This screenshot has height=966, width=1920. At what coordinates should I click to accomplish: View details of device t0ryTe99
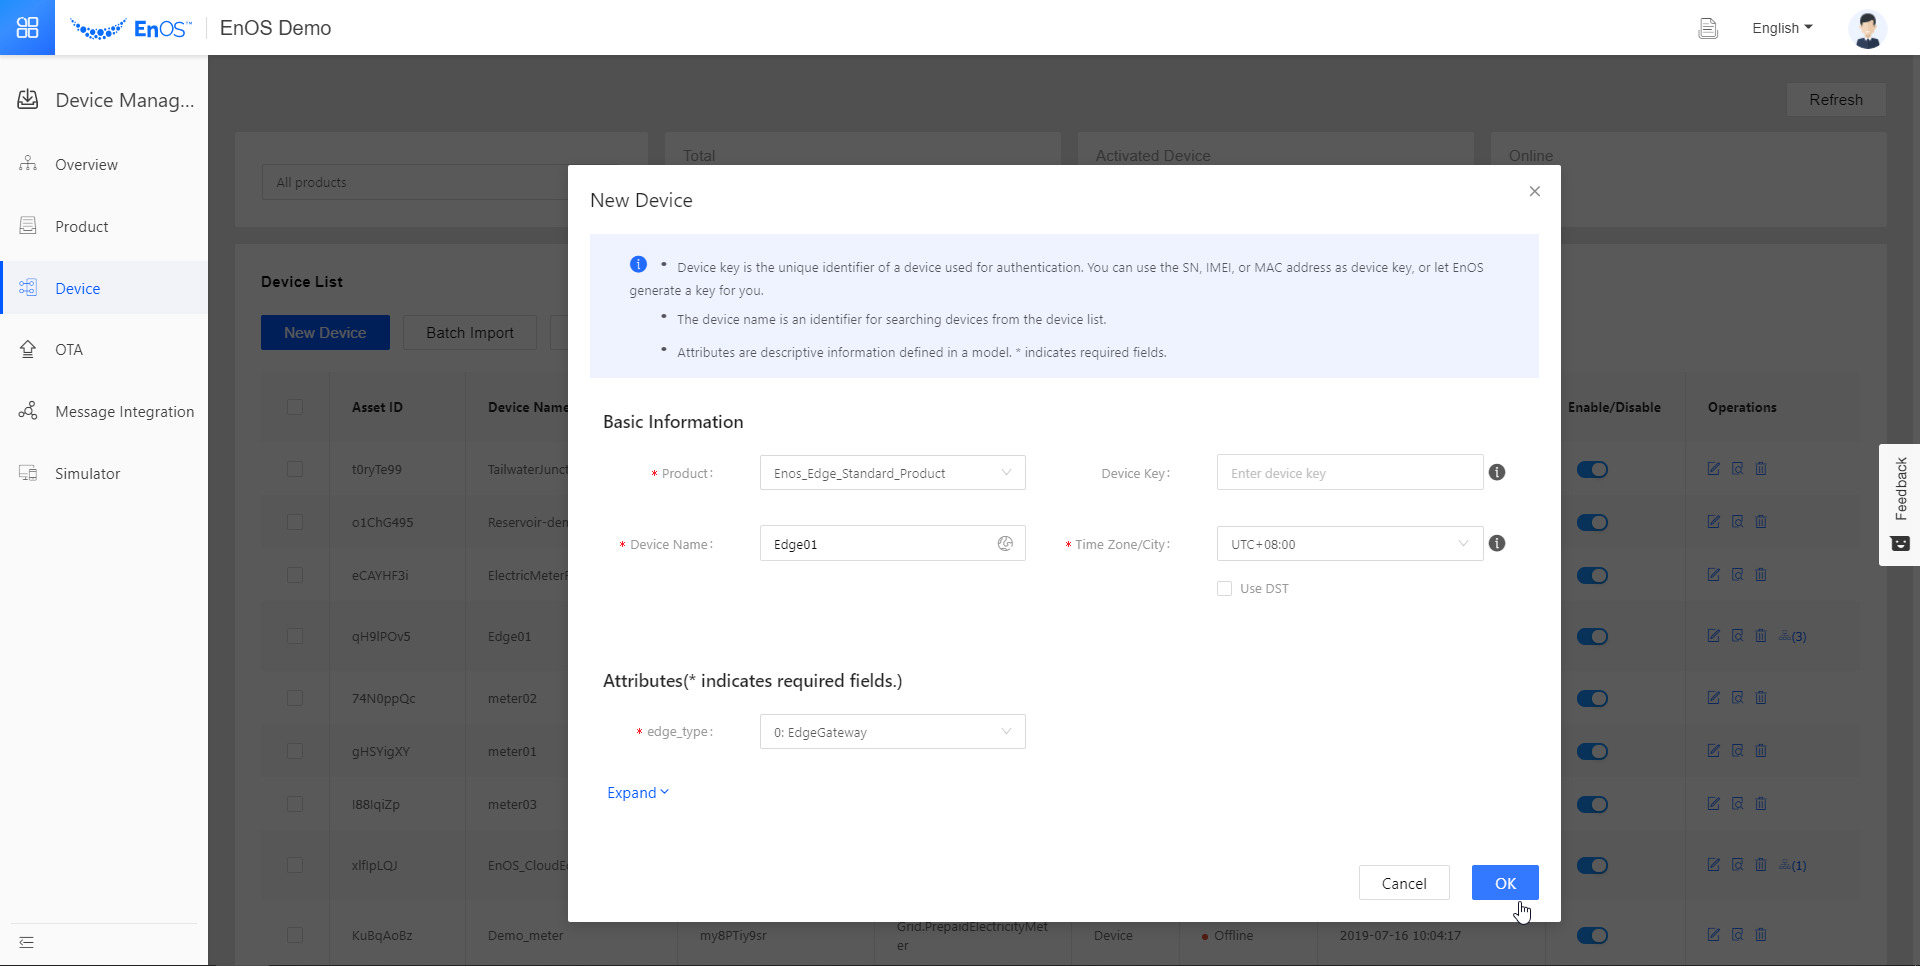point(1738,469)
